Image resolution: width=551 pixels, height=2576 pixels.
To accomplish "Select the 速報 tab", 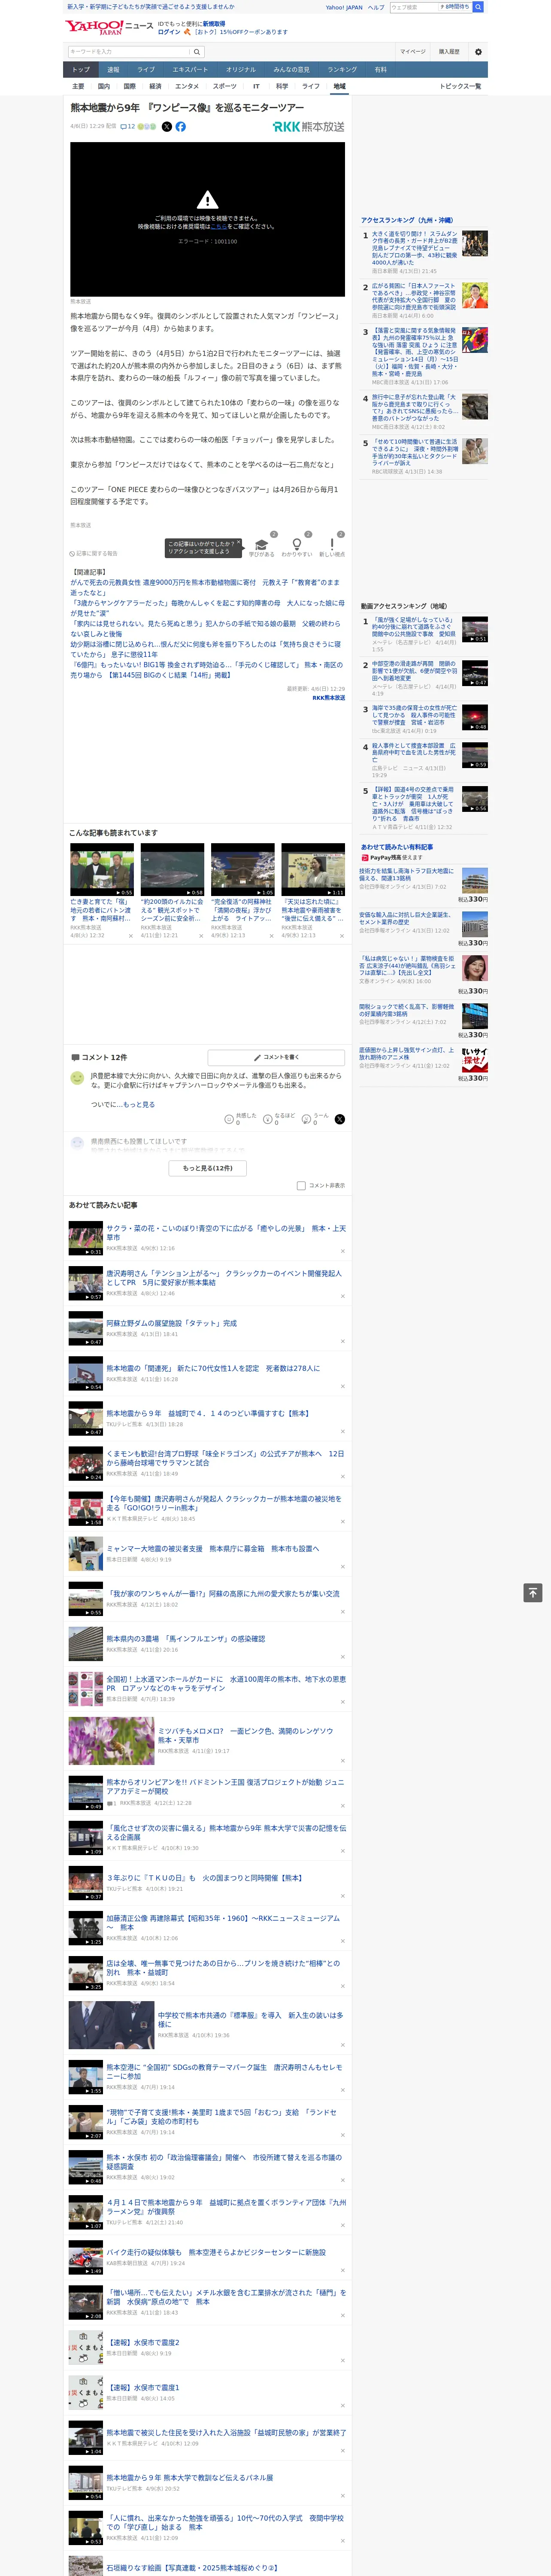I will tap(113, 70).
